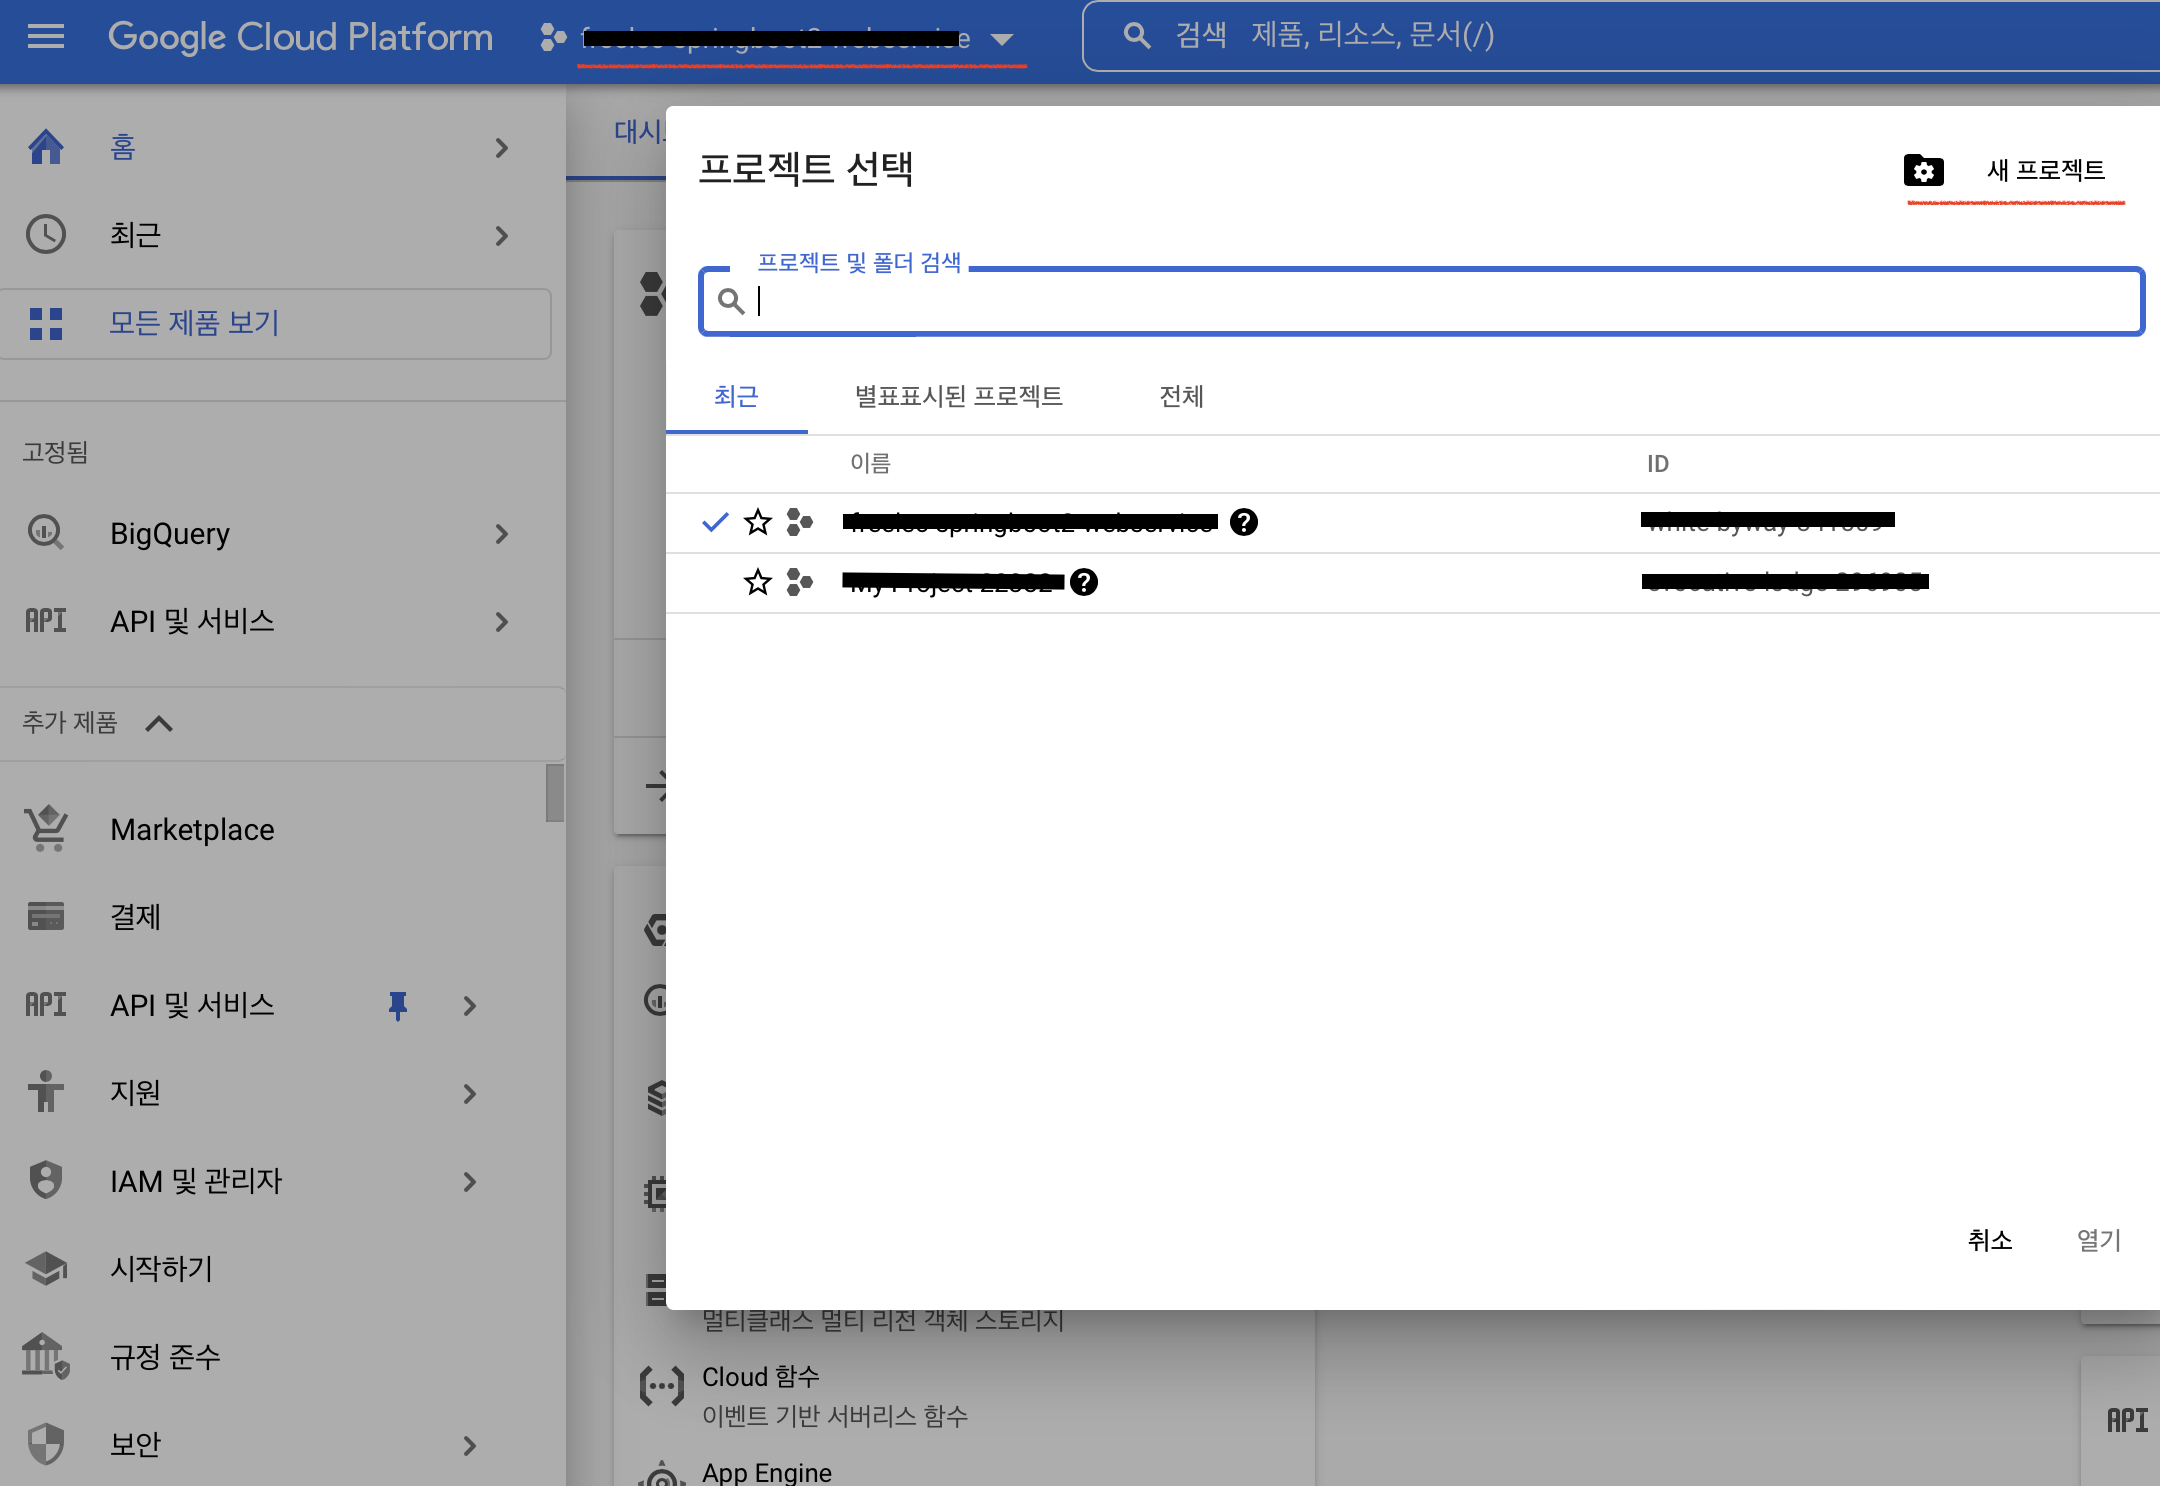Click the help icon beside the first project
Image resolution: width=2160 pixels, height=1486 pixels.
pyautogui.click(x=1243, y=522)
